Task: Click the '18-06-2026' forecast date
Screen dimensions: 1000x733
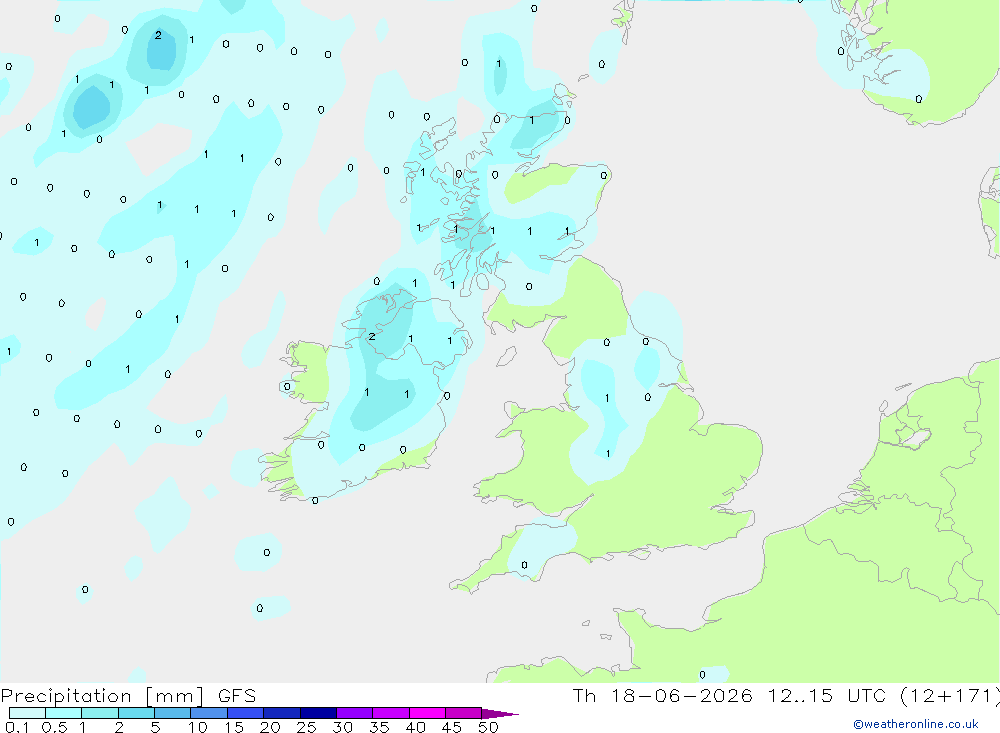Action: coord(682,696)
